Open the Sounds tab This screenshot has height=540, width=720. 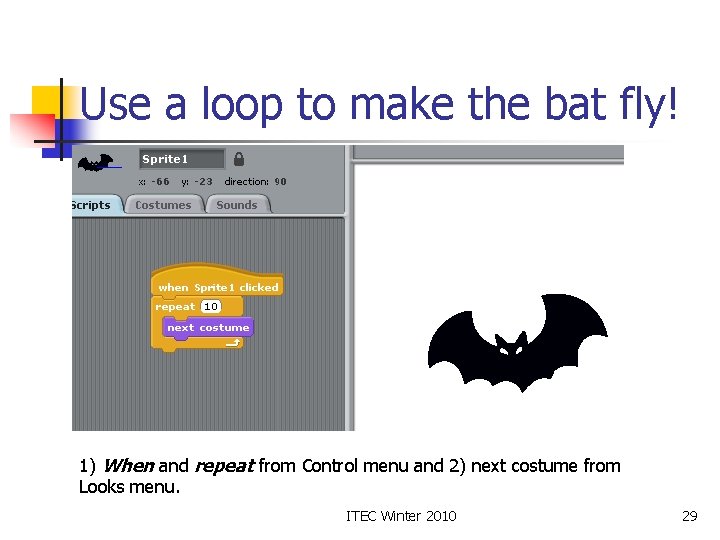[x=237, y=205]
